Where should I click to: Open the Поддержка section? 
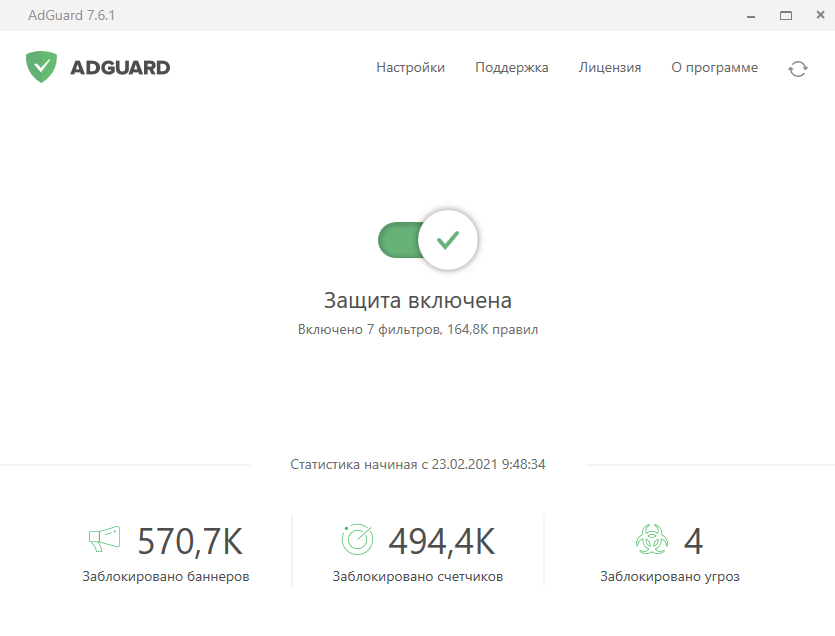[x=511, y=68]
